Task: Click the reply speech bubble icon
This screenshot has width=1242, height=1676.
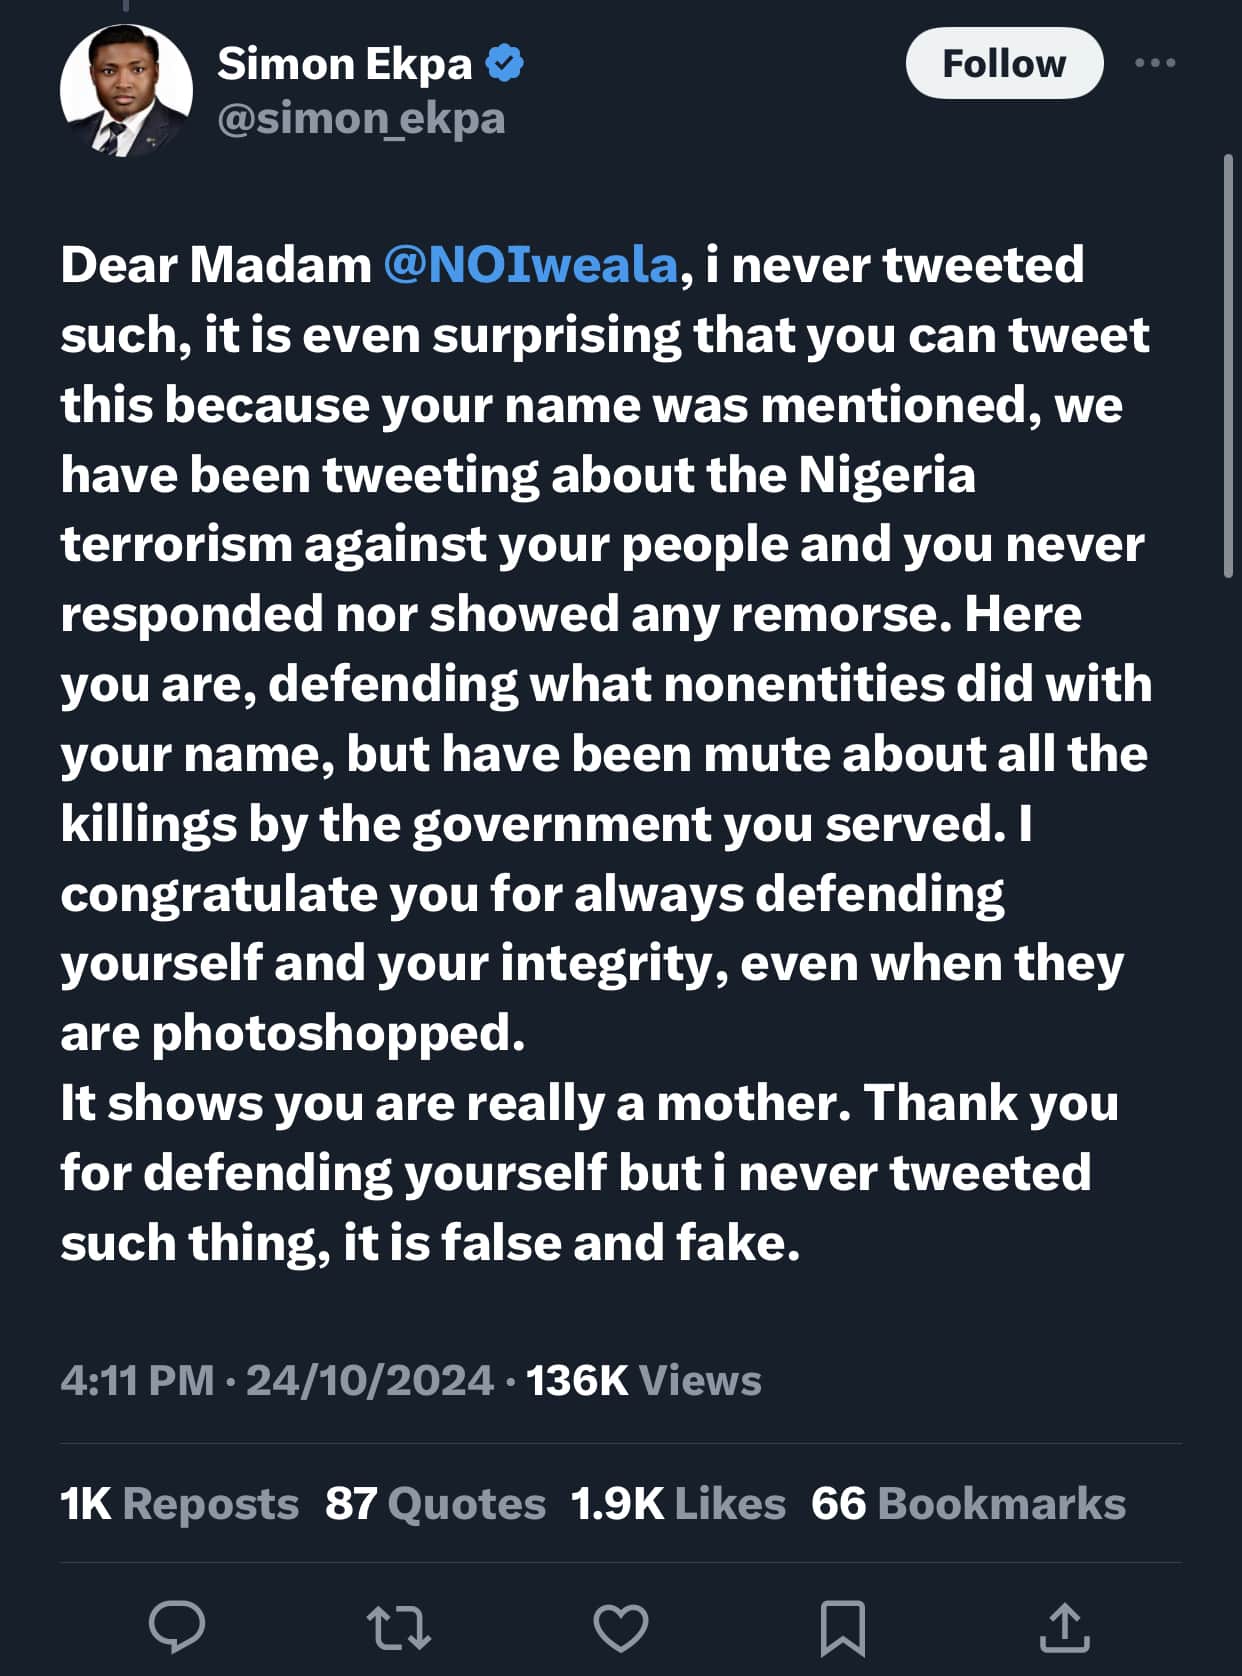Action: click(x=177, y=1626)
